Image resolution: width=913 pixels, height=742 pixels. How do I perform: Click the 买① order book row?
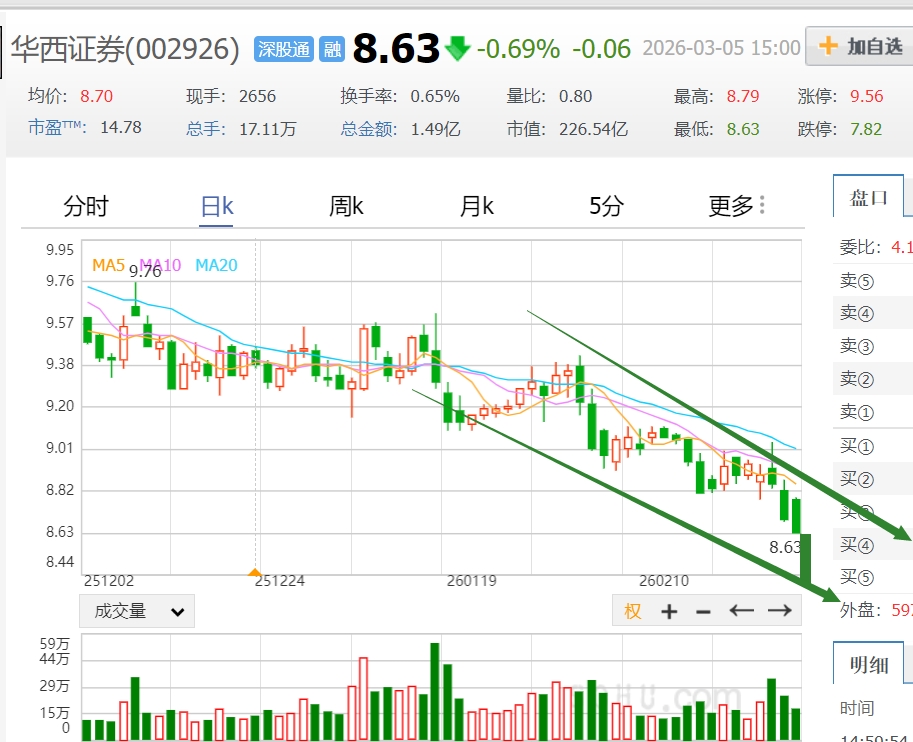point(873,446)
